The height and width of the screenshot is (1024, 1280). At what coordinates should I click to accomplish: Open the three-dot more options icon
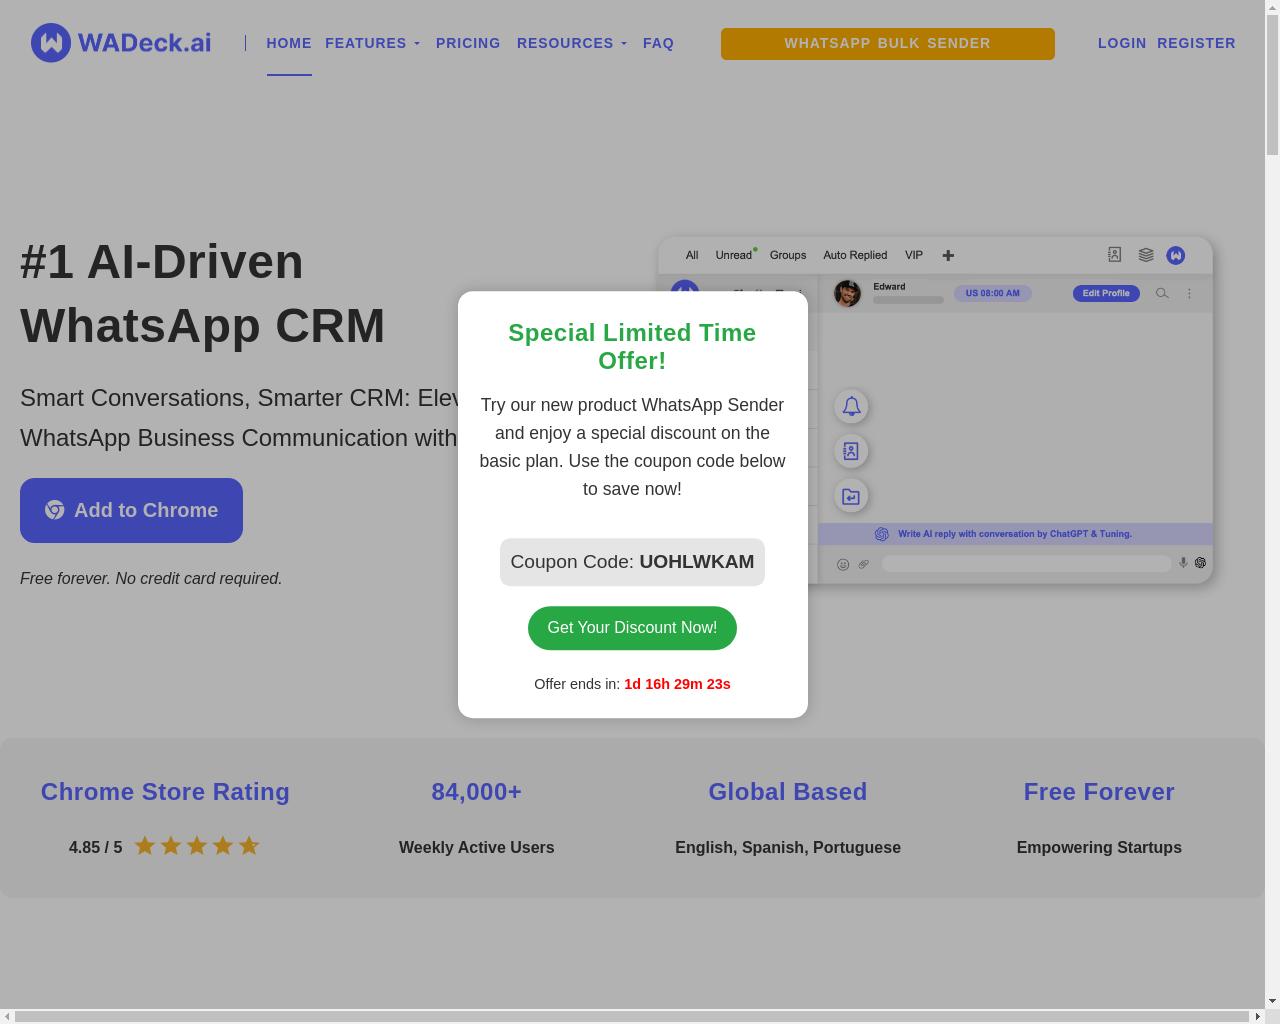[x=1189, y=293]
